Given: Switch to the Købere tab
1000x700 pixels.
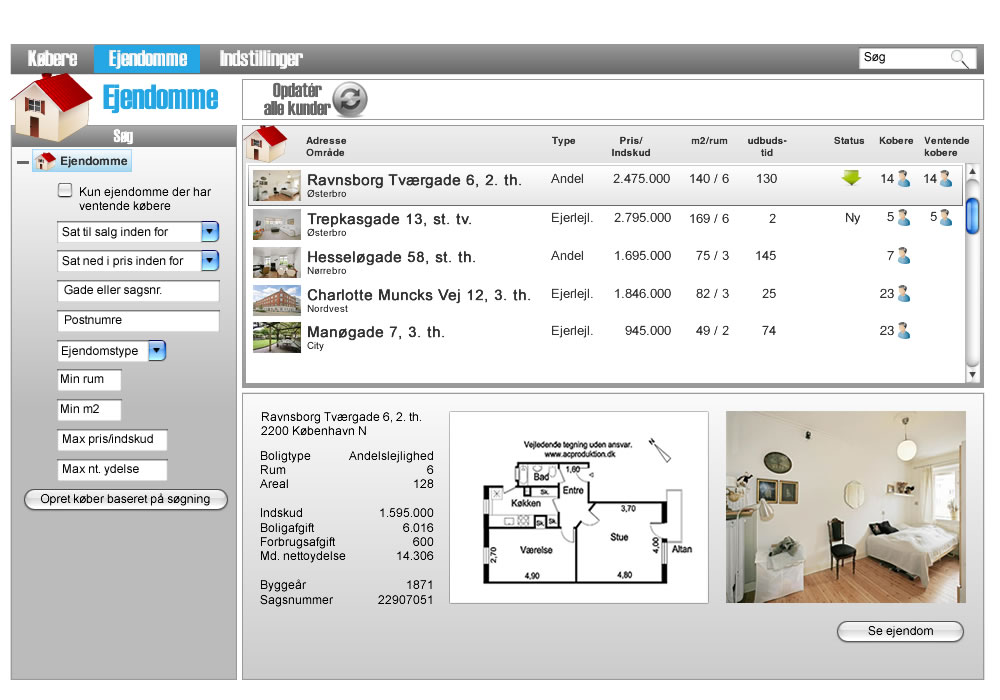Looking at the screenshot, I should [52, 59].
